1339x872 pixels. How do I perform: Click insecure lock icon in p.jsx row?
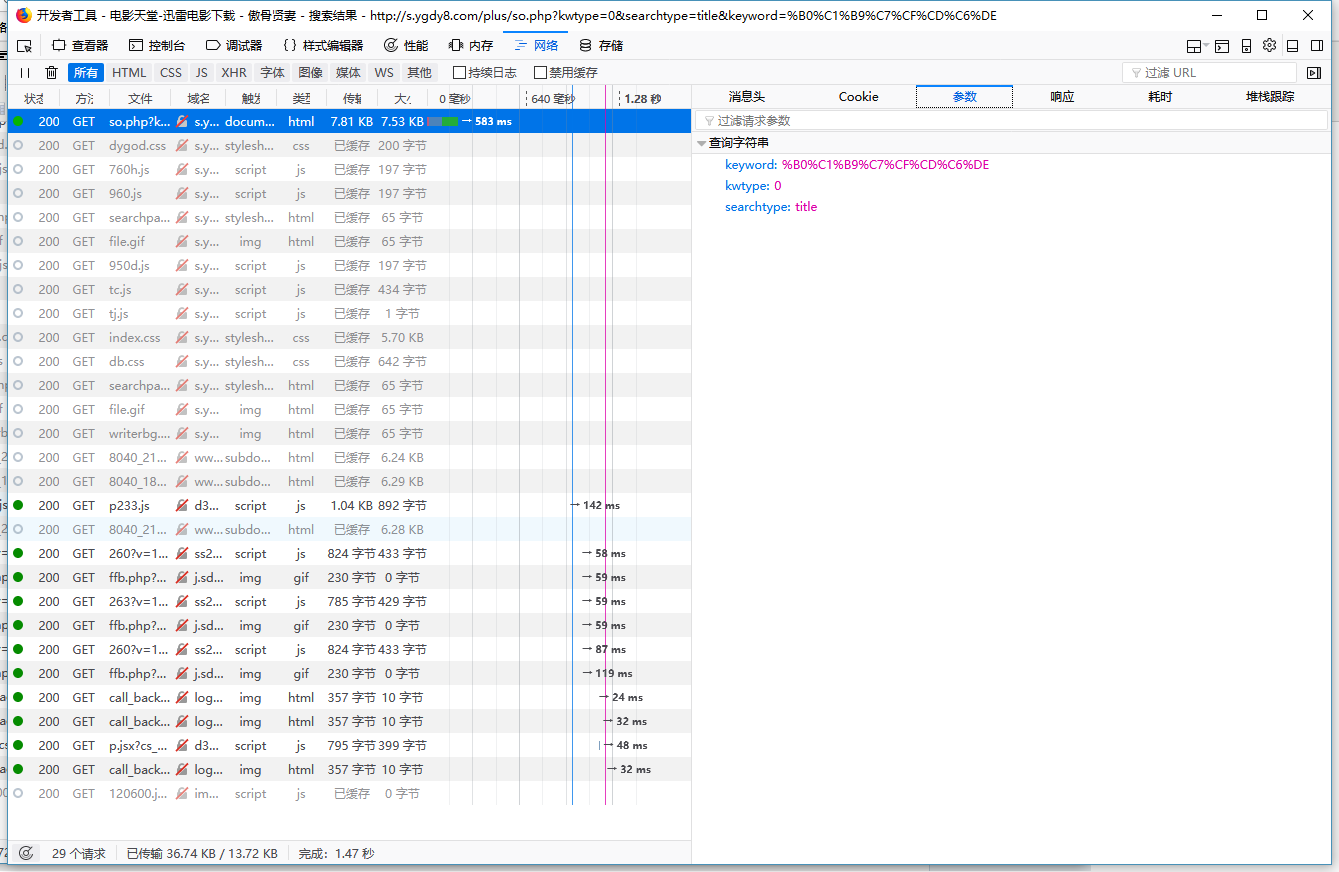point(182,745)
